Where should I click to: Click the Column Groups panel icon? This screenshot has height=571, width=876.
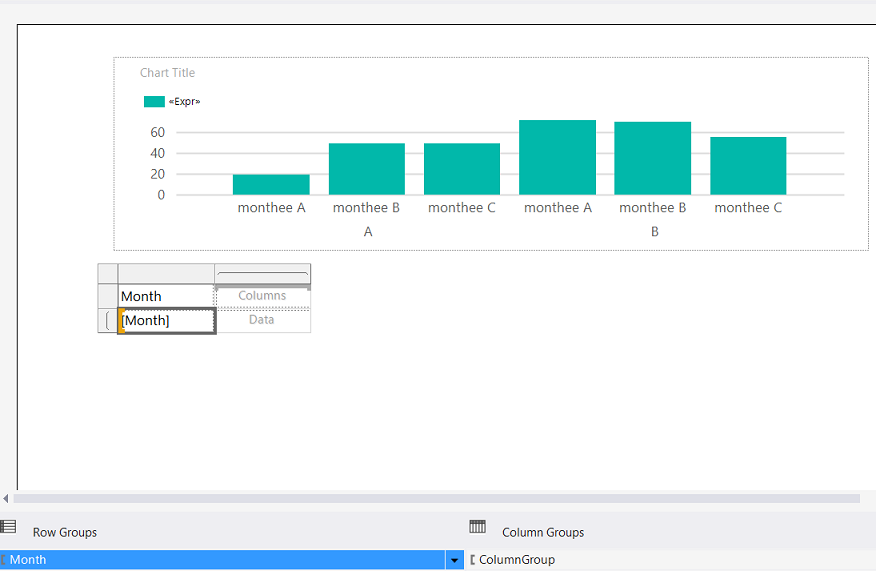pyautogui.click(x=478, y=526)
